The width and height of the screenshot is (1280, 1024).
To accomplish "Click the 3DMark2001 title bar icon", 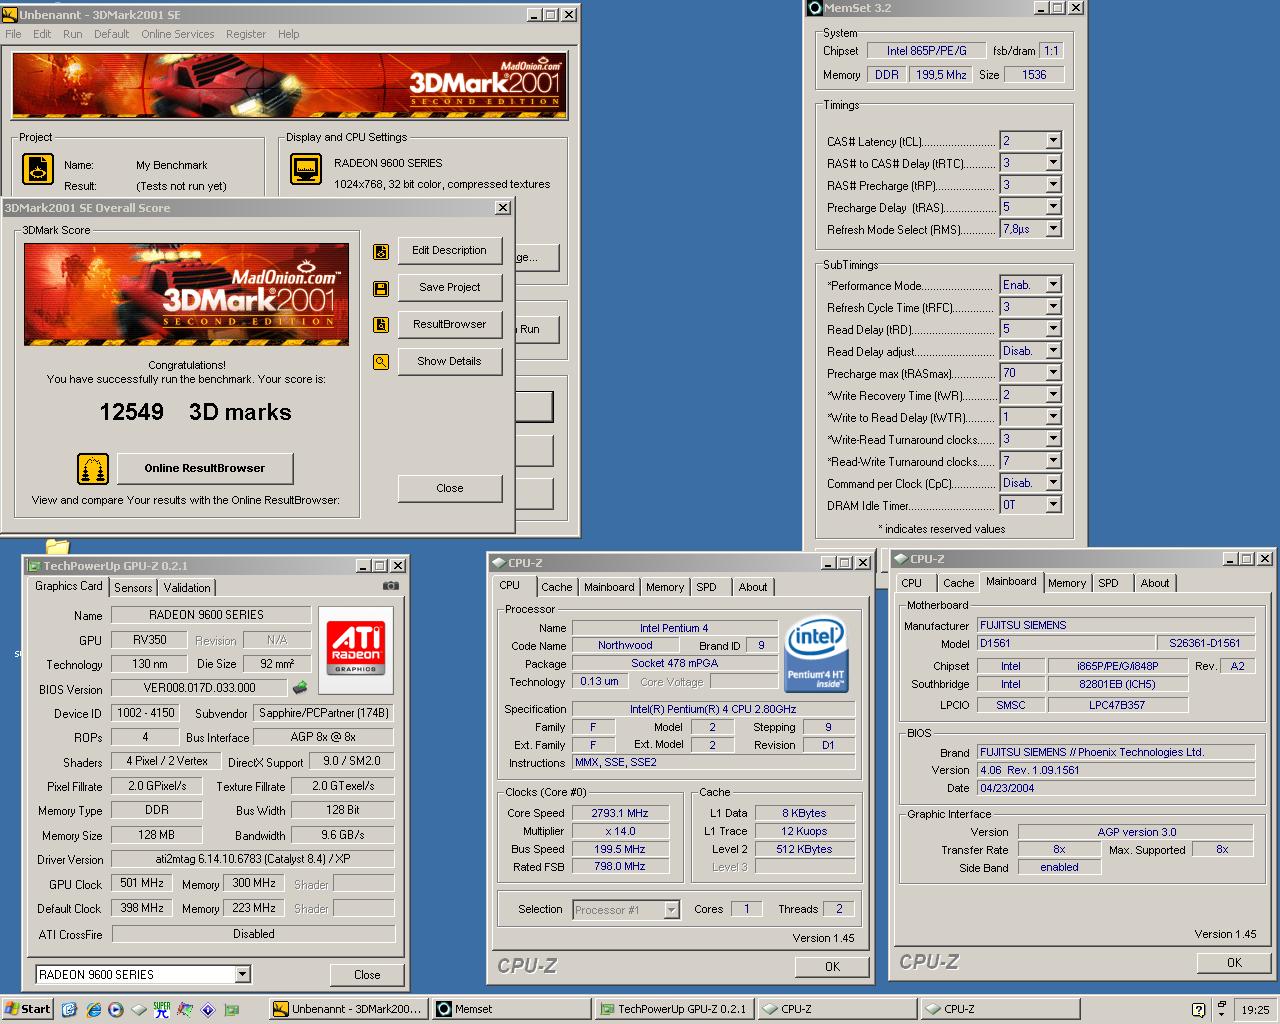I will tap(10, 15).
